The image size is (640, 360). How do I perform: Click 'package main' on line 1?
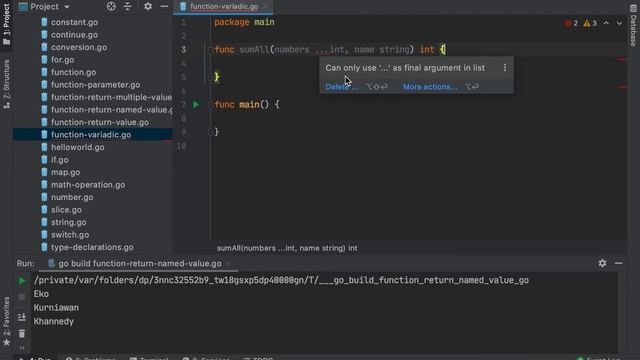coord(244,22)
